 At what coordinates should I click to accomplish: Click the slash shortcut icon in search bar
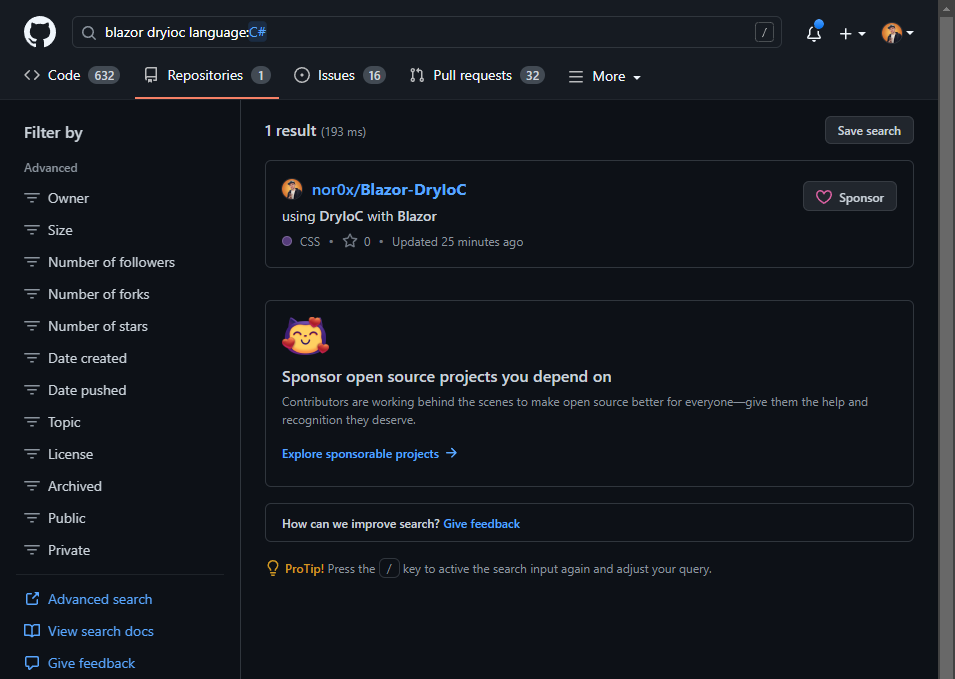pyautogui.click(x=765, y=33)
